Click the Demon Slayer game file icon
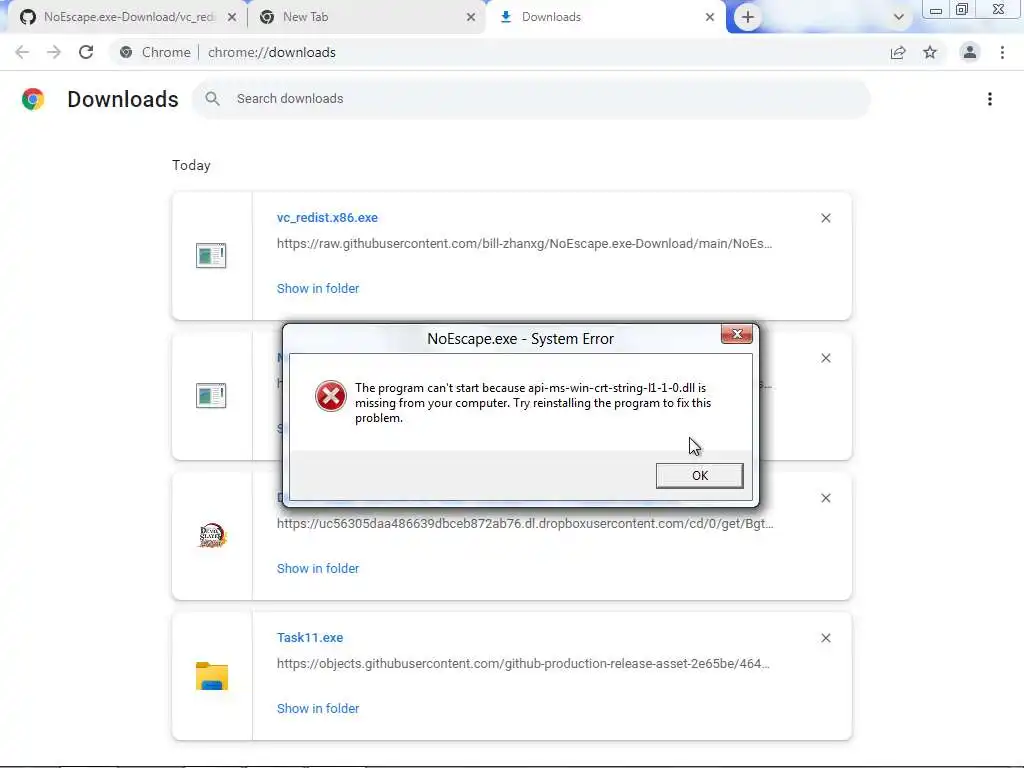Image resolution: width=1024 pixels, height=768 pixels. (x=212, y=536)
